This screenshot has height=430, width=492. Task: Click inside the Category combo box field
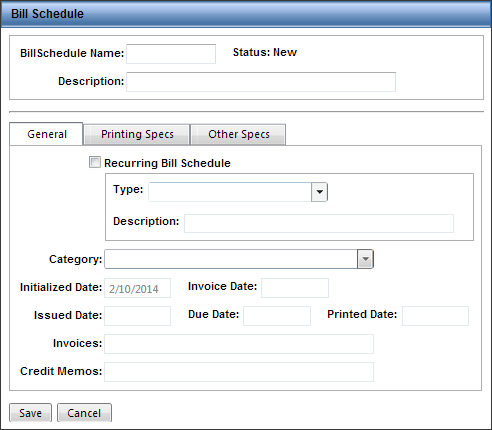[x=231, y=259]
